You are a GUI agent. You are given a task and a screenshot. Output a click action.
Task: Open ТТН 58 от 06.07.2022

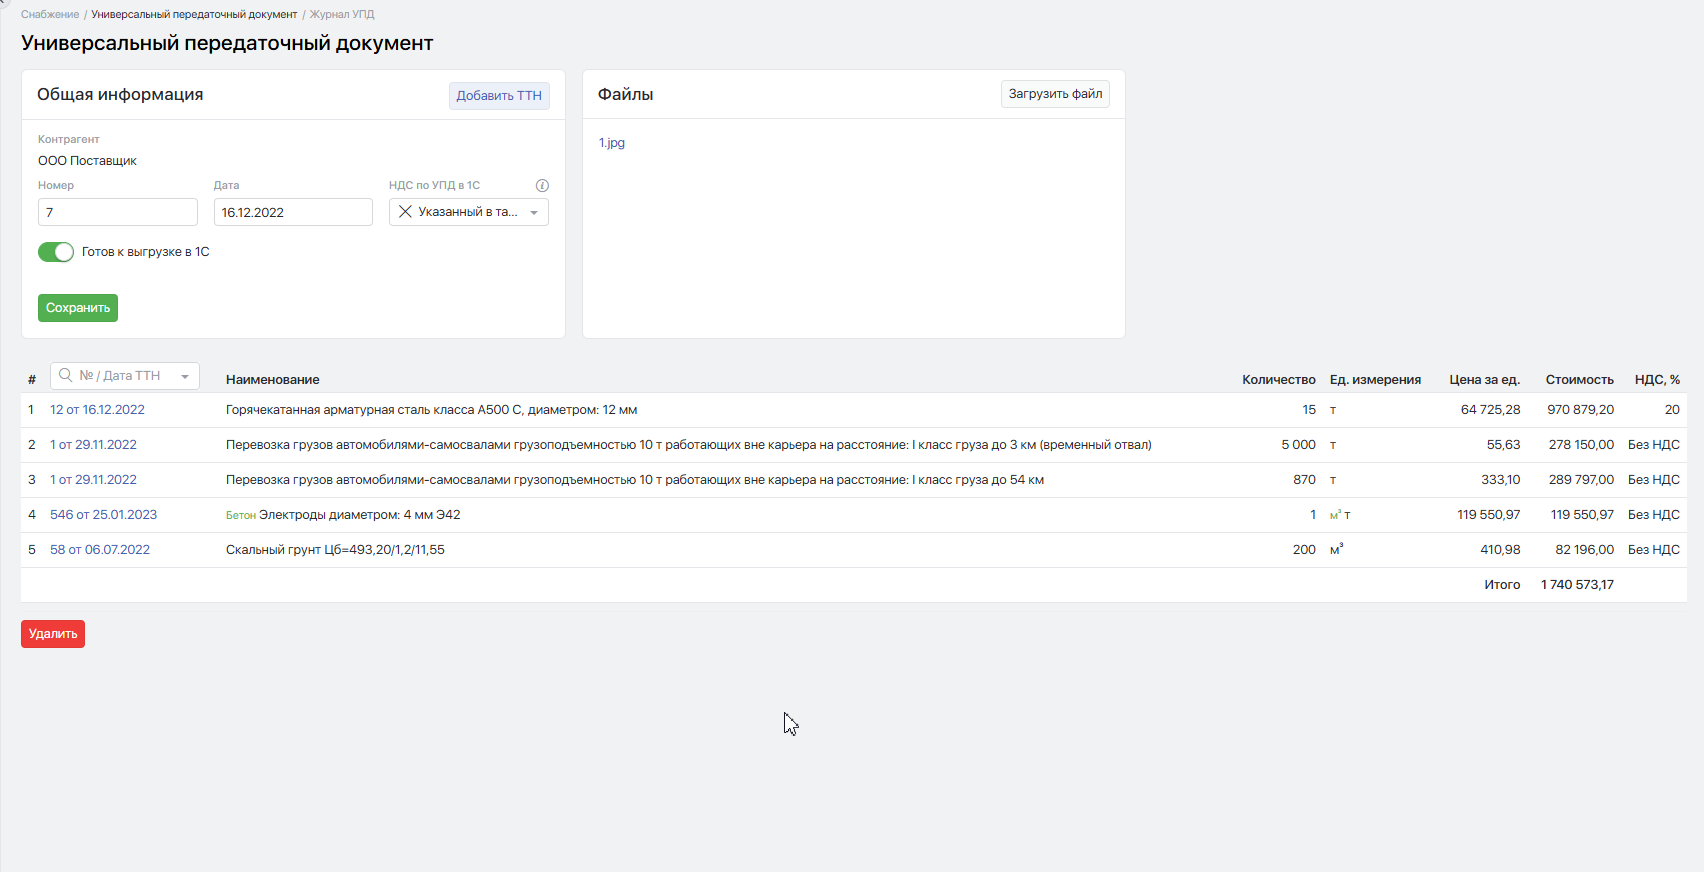coord(100,550)
